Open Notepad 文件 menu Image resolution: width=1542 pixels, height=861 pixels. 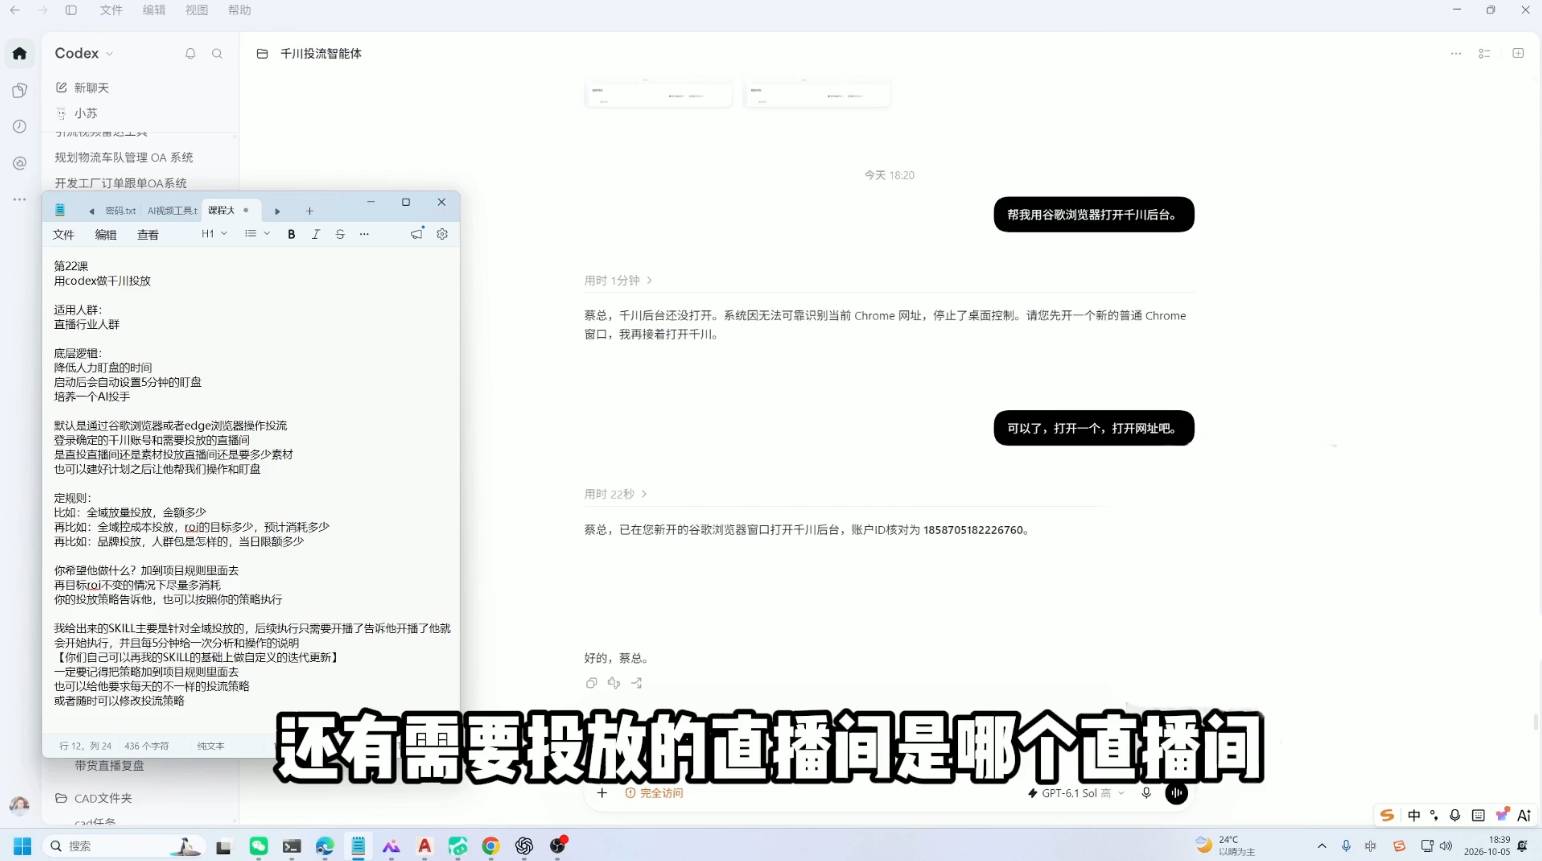click(x=64, y=234)
